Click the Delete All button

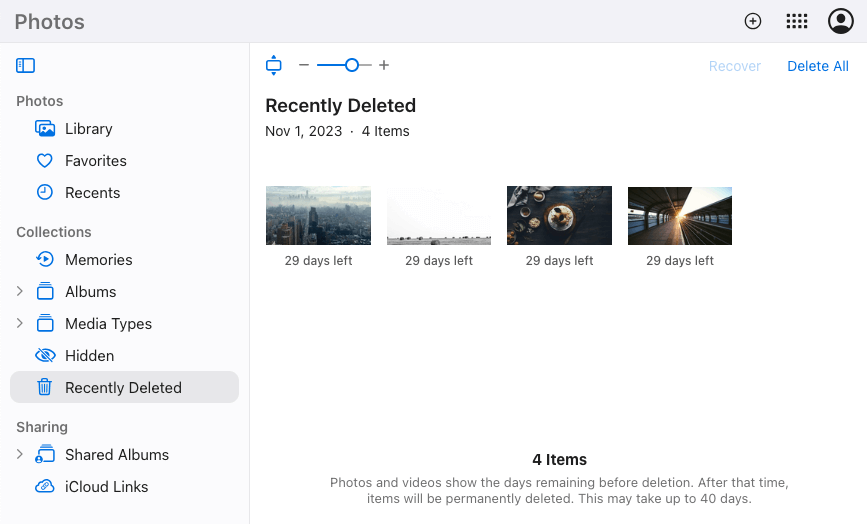click(817, 66)
